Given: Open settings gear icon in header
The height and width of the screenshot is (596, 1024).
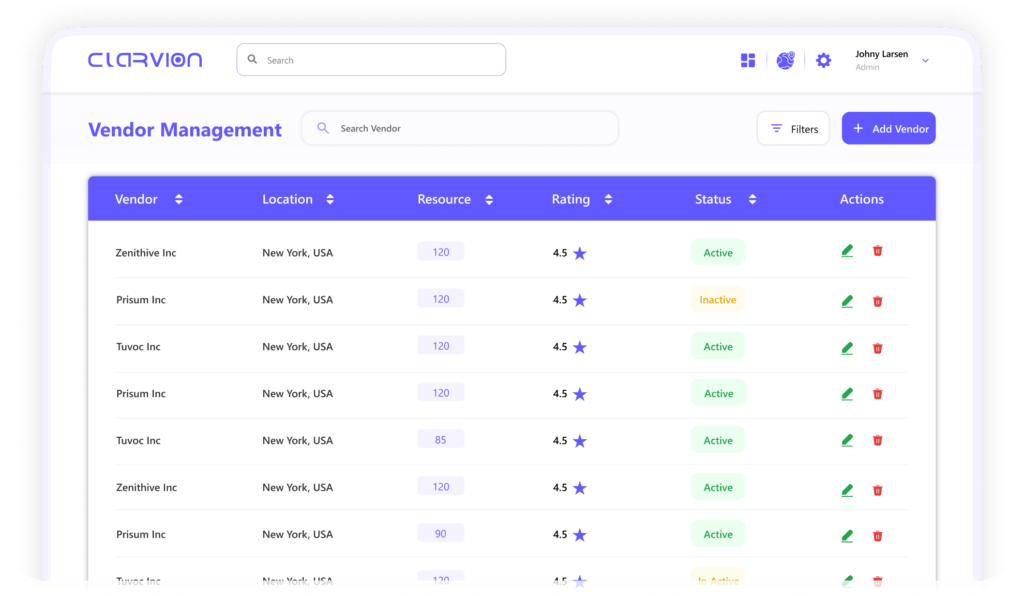Looking at the screenshot, I should [823, 60].
